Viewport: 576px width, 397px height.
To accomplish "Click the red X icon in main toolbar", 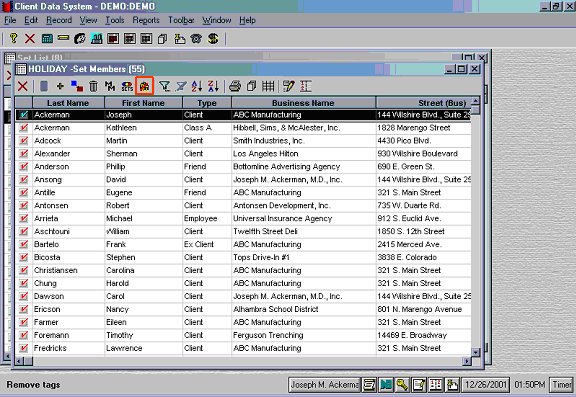I will pyautogui.click(x=30, y=38).
